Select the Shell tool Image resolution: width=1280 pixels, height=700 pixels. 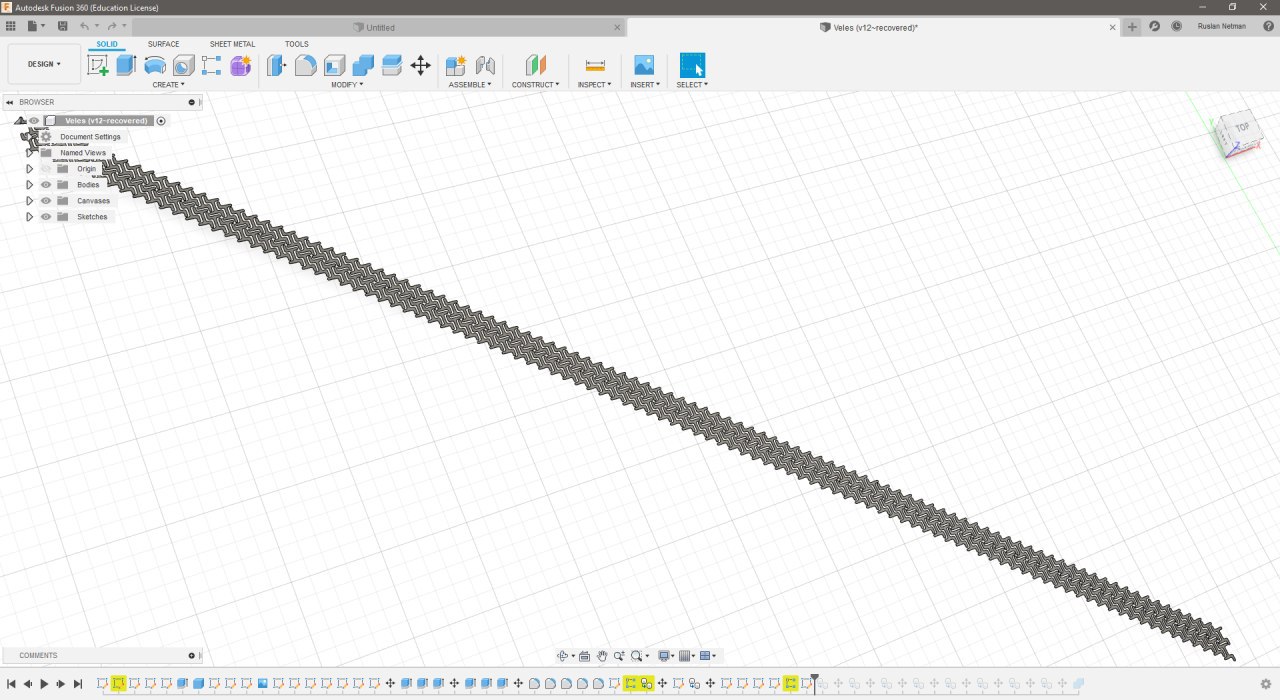(334, 66)
